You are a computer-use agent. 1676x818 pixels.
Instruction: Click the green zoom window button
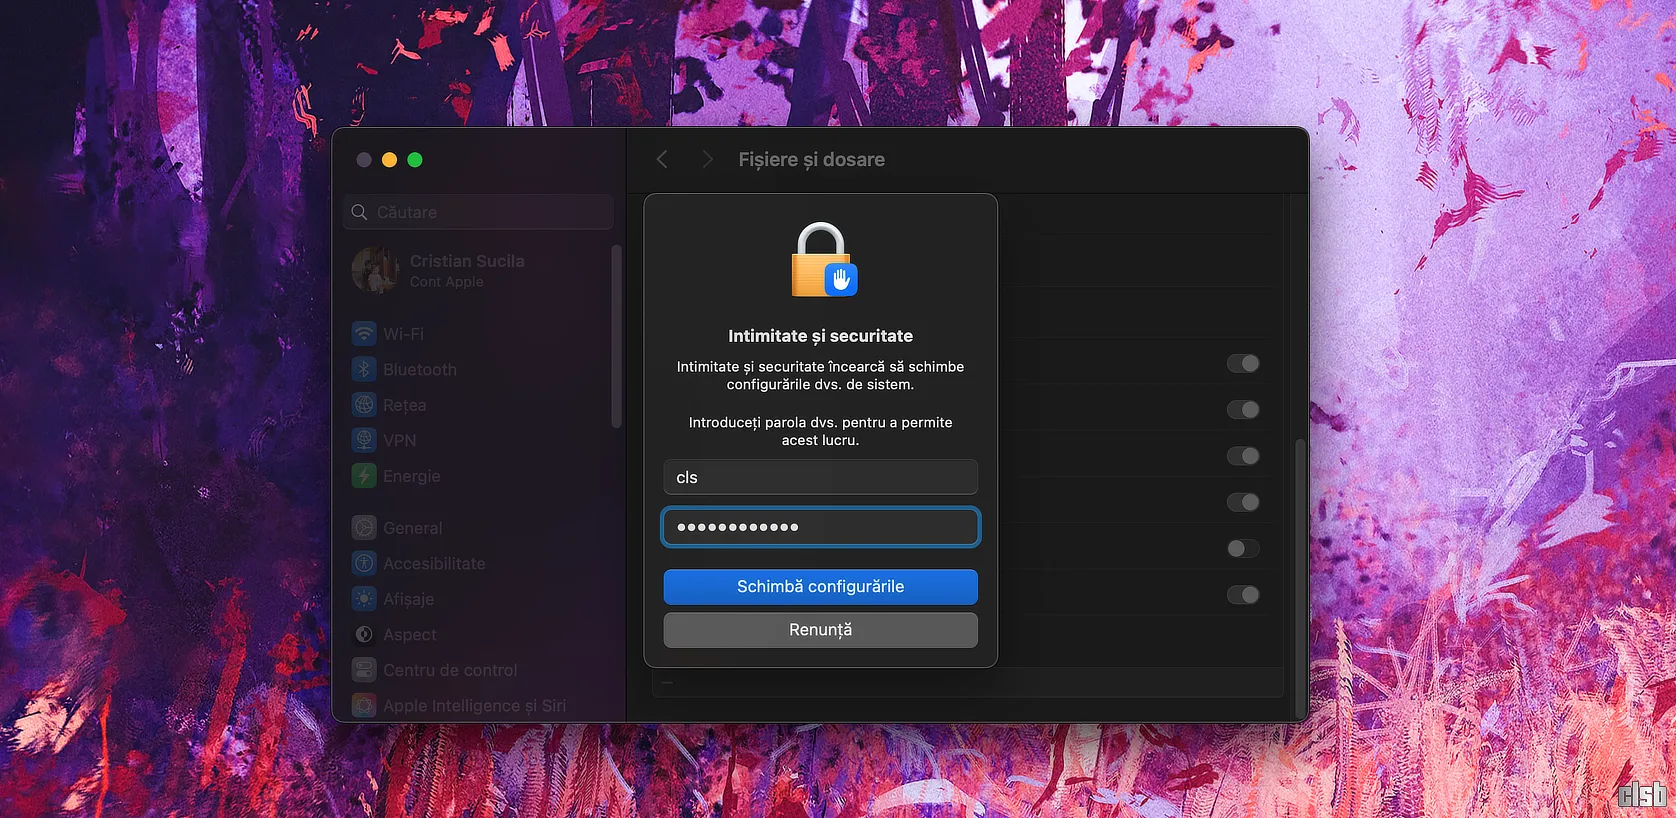click(415, 160)
